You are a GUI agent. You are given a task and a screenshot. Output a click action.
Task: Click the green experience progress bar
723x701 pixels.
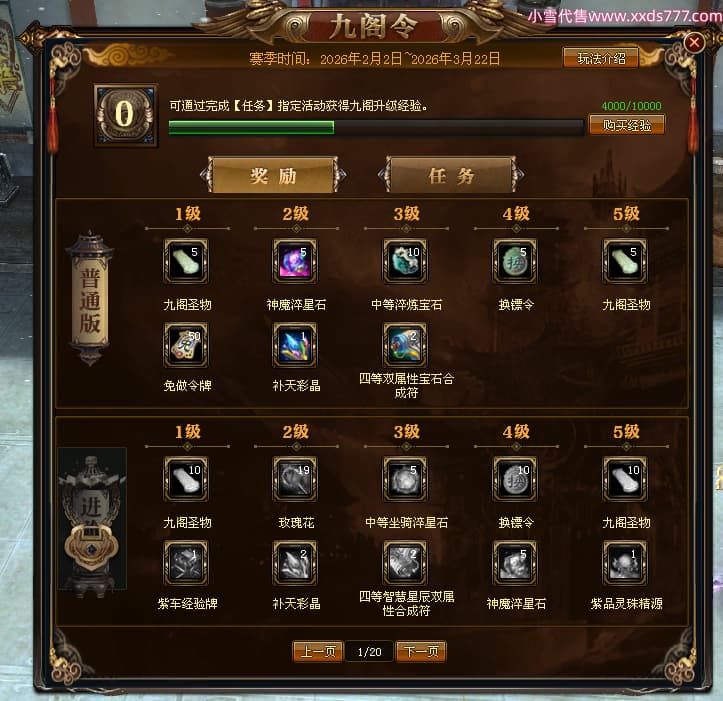[376, 127]
